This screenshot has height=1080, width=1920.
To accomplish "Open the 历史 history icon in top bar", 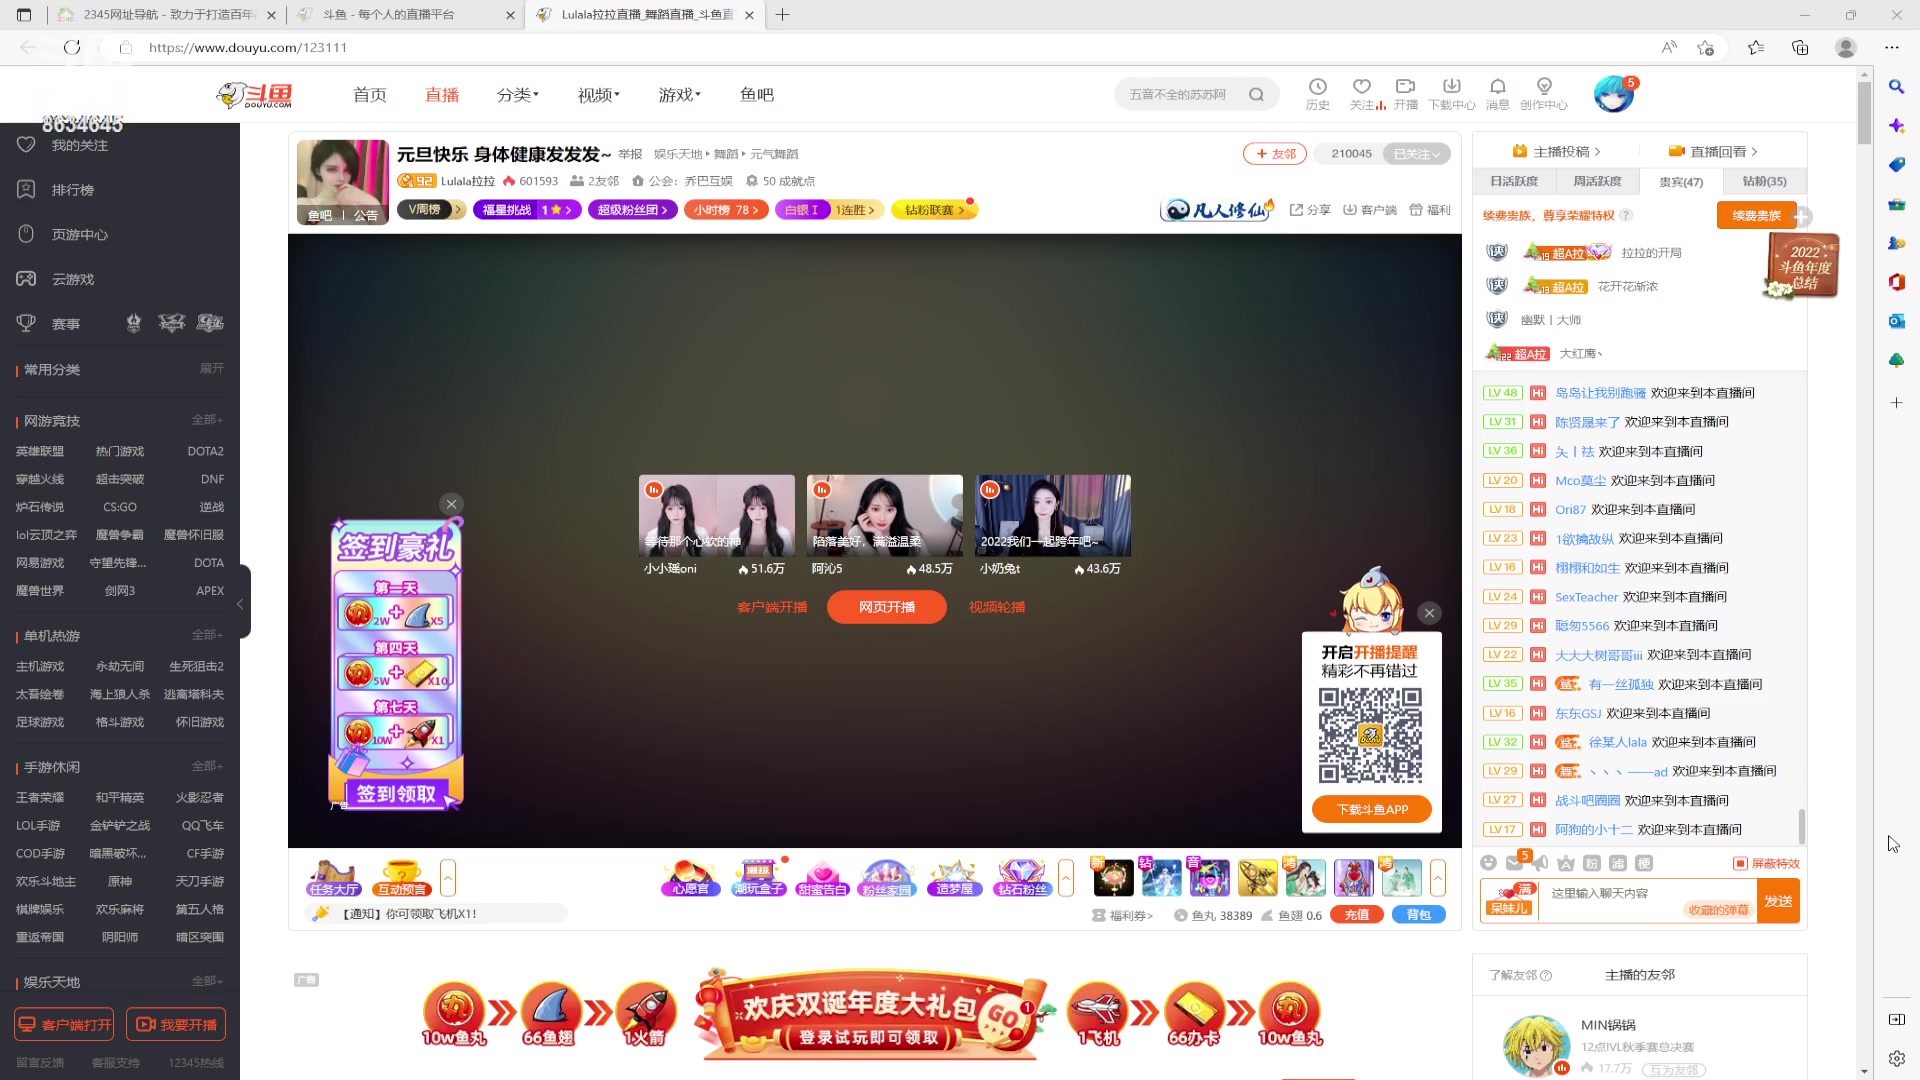I will click(x=1318, y=92).
